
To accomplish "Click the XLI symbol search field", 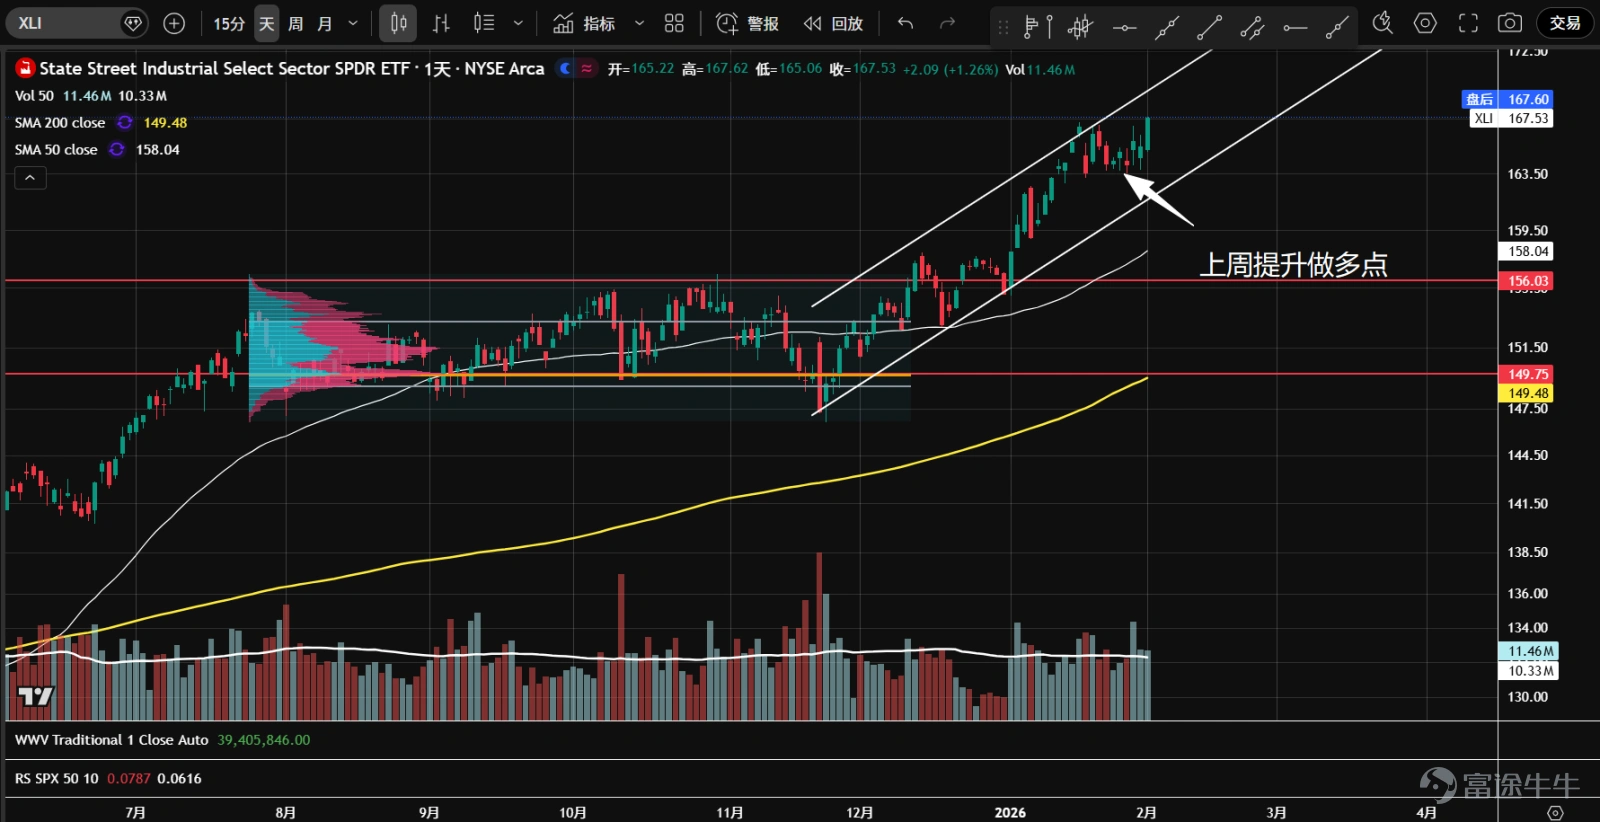I will pyautogui.click(x=77, y=23).
